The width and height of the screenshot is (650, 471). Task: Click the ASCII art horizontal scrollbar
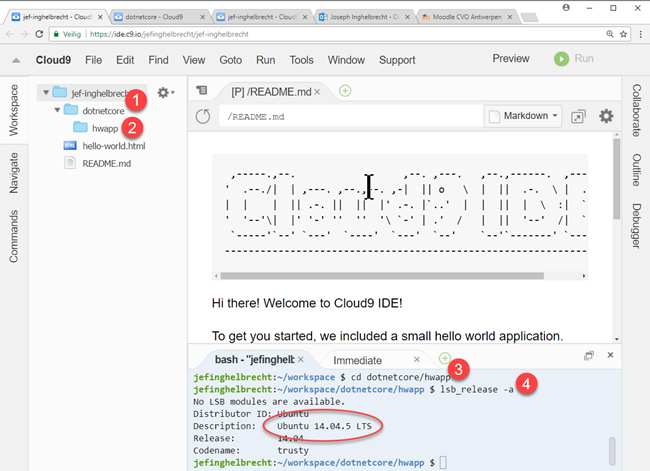[x=382, y=276]
